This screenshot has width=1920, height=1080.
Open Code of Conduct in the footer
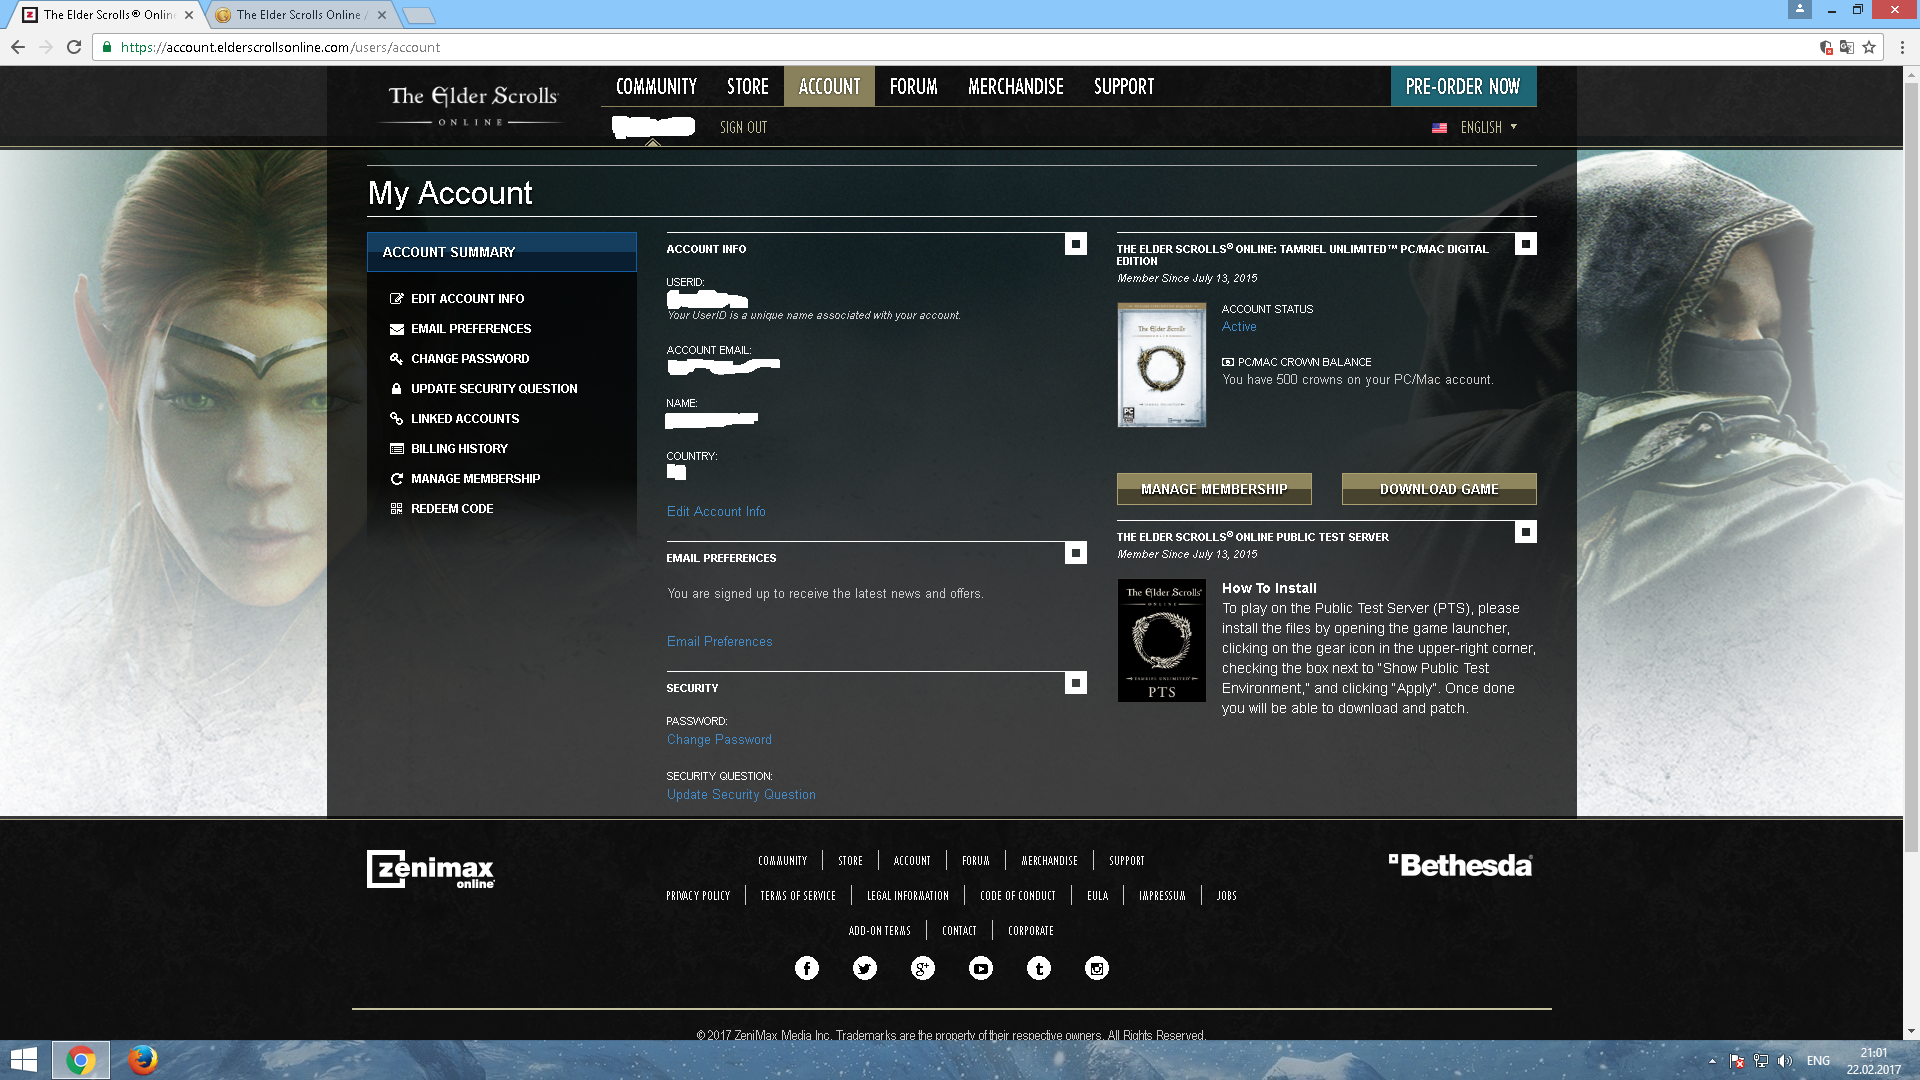[1017, 896]
